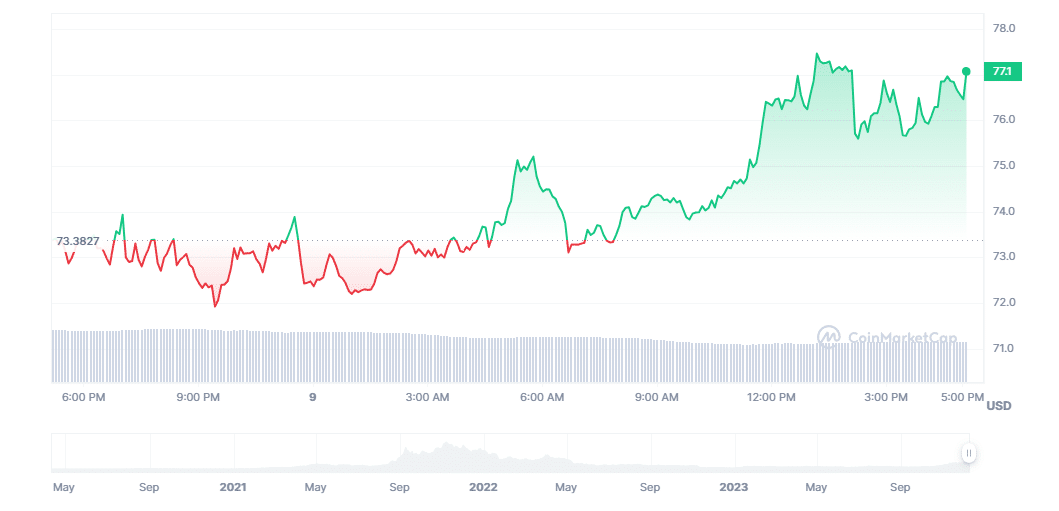
Task: Jump to 2021 on the navigator timeline
Action: [x=233, y=487]
